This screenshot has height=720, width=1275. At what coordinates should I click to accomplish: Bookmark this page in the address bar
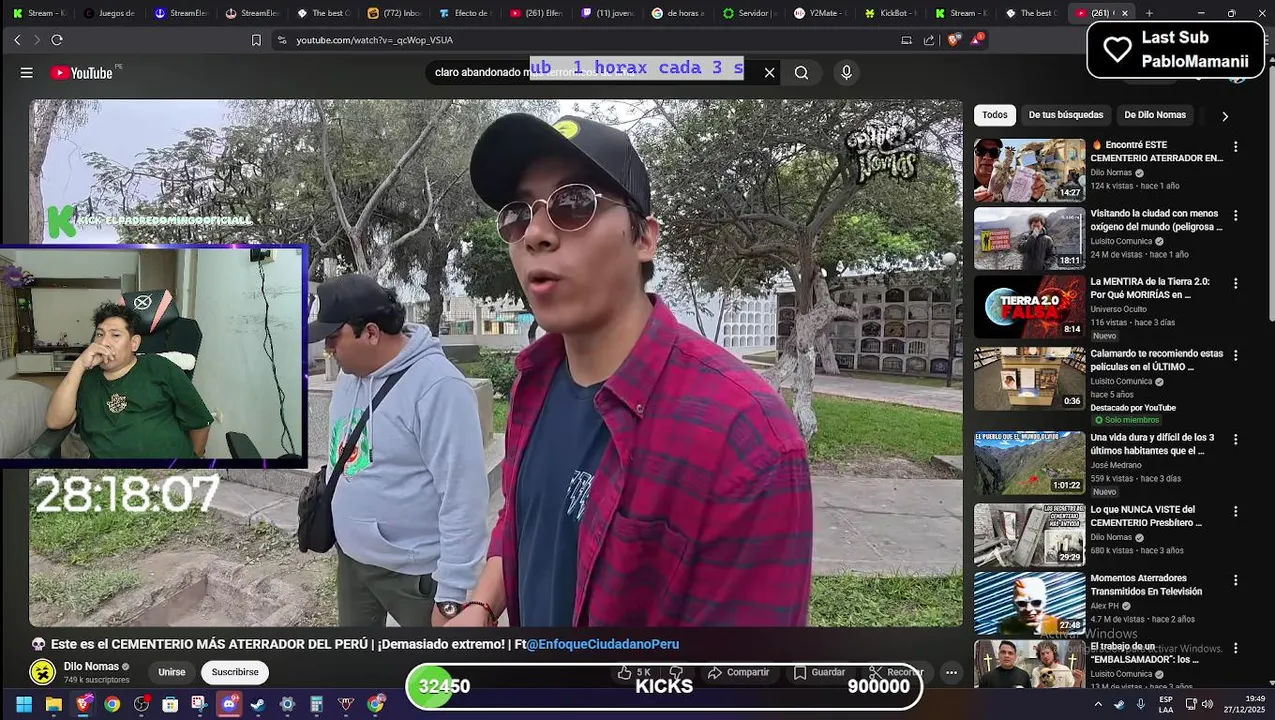[256, 40]
